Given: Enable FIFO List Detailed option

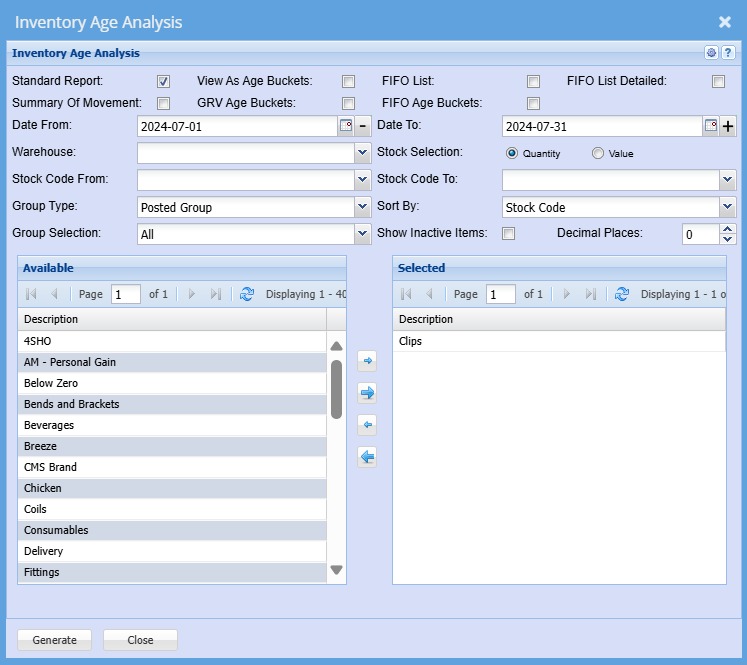Looking at the screenshot, I should [x=718, y=82].
